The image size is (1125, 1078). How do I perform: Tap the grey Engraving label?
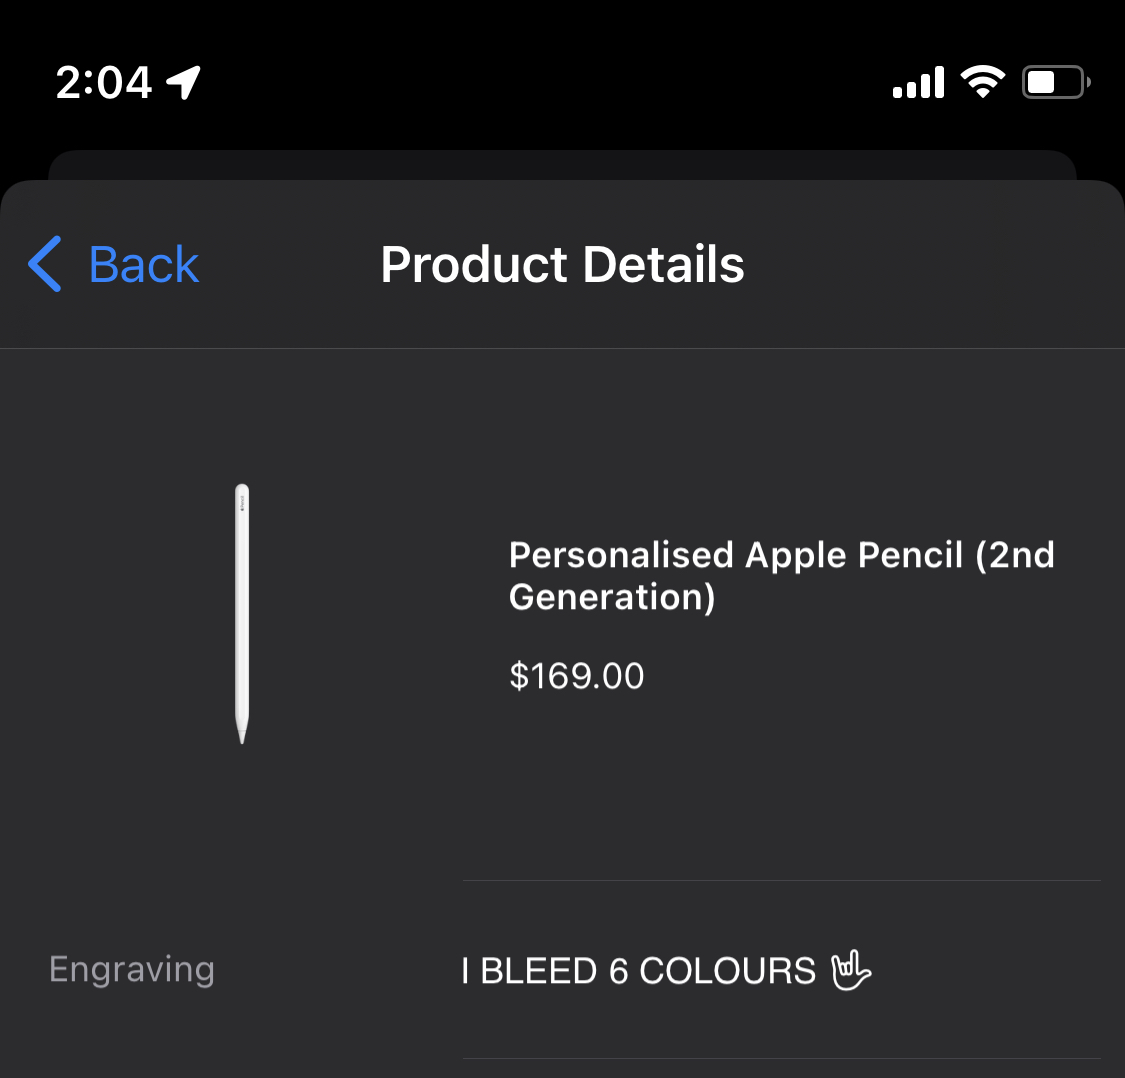click(x=132, y=970)
